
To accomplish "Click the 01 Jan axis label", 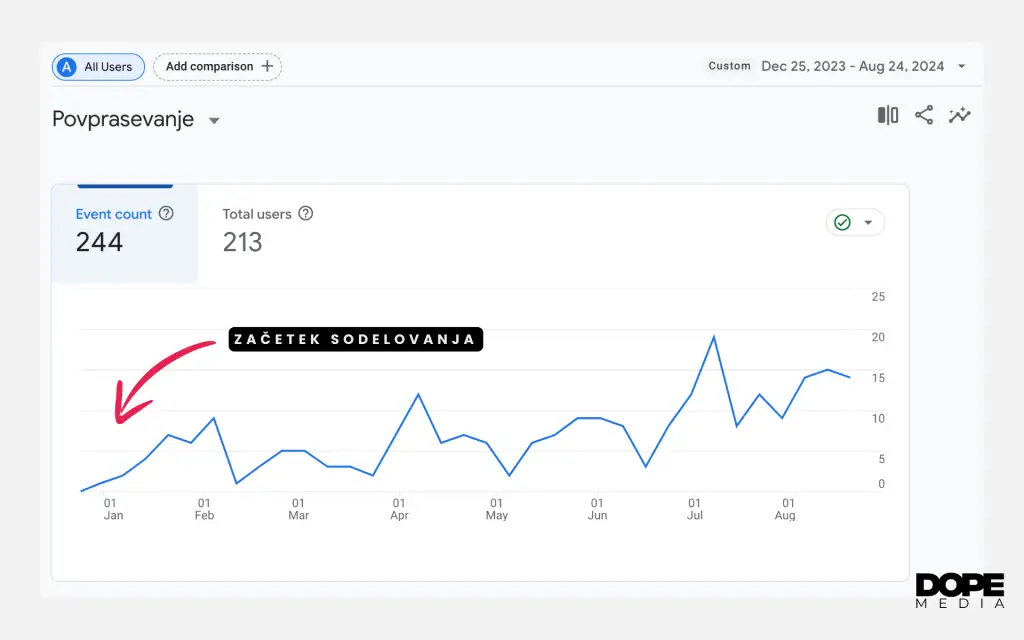I will tap(112, 509).
